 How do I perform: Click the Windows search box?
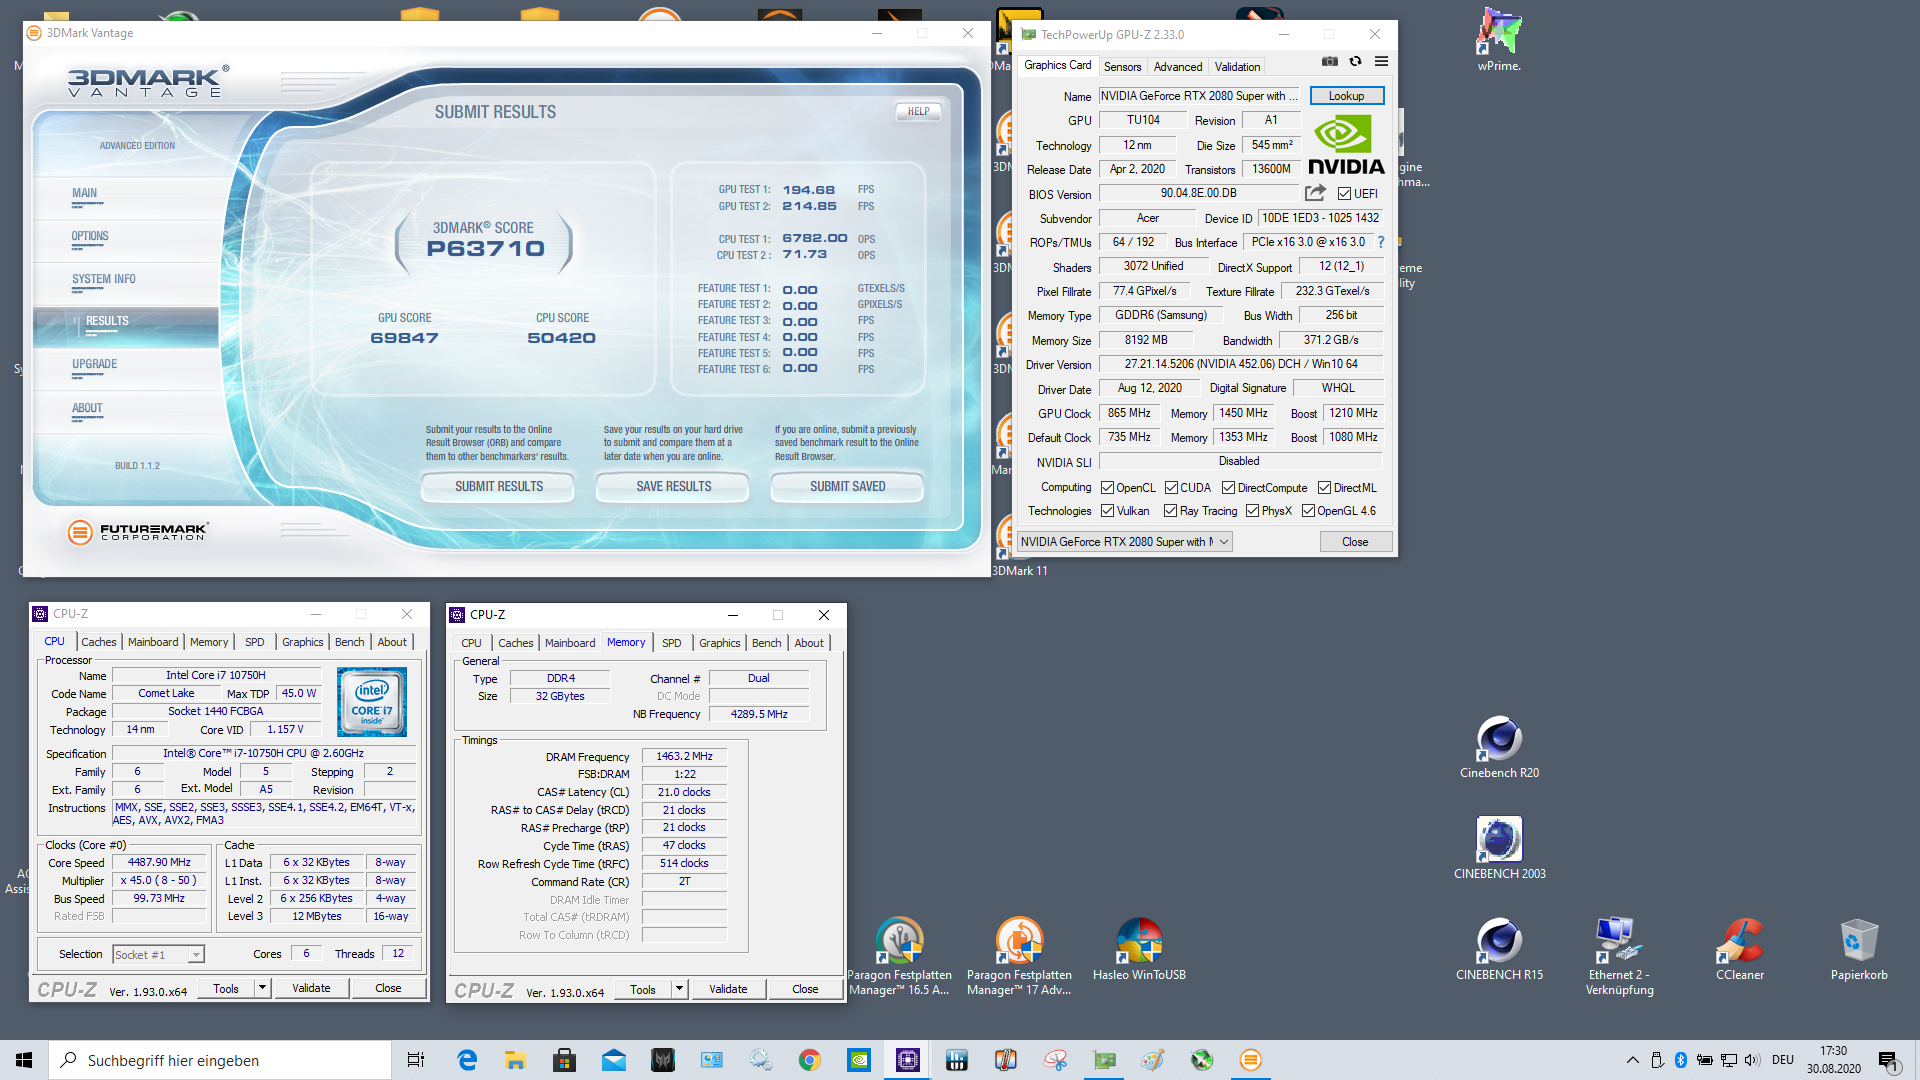220,1060
